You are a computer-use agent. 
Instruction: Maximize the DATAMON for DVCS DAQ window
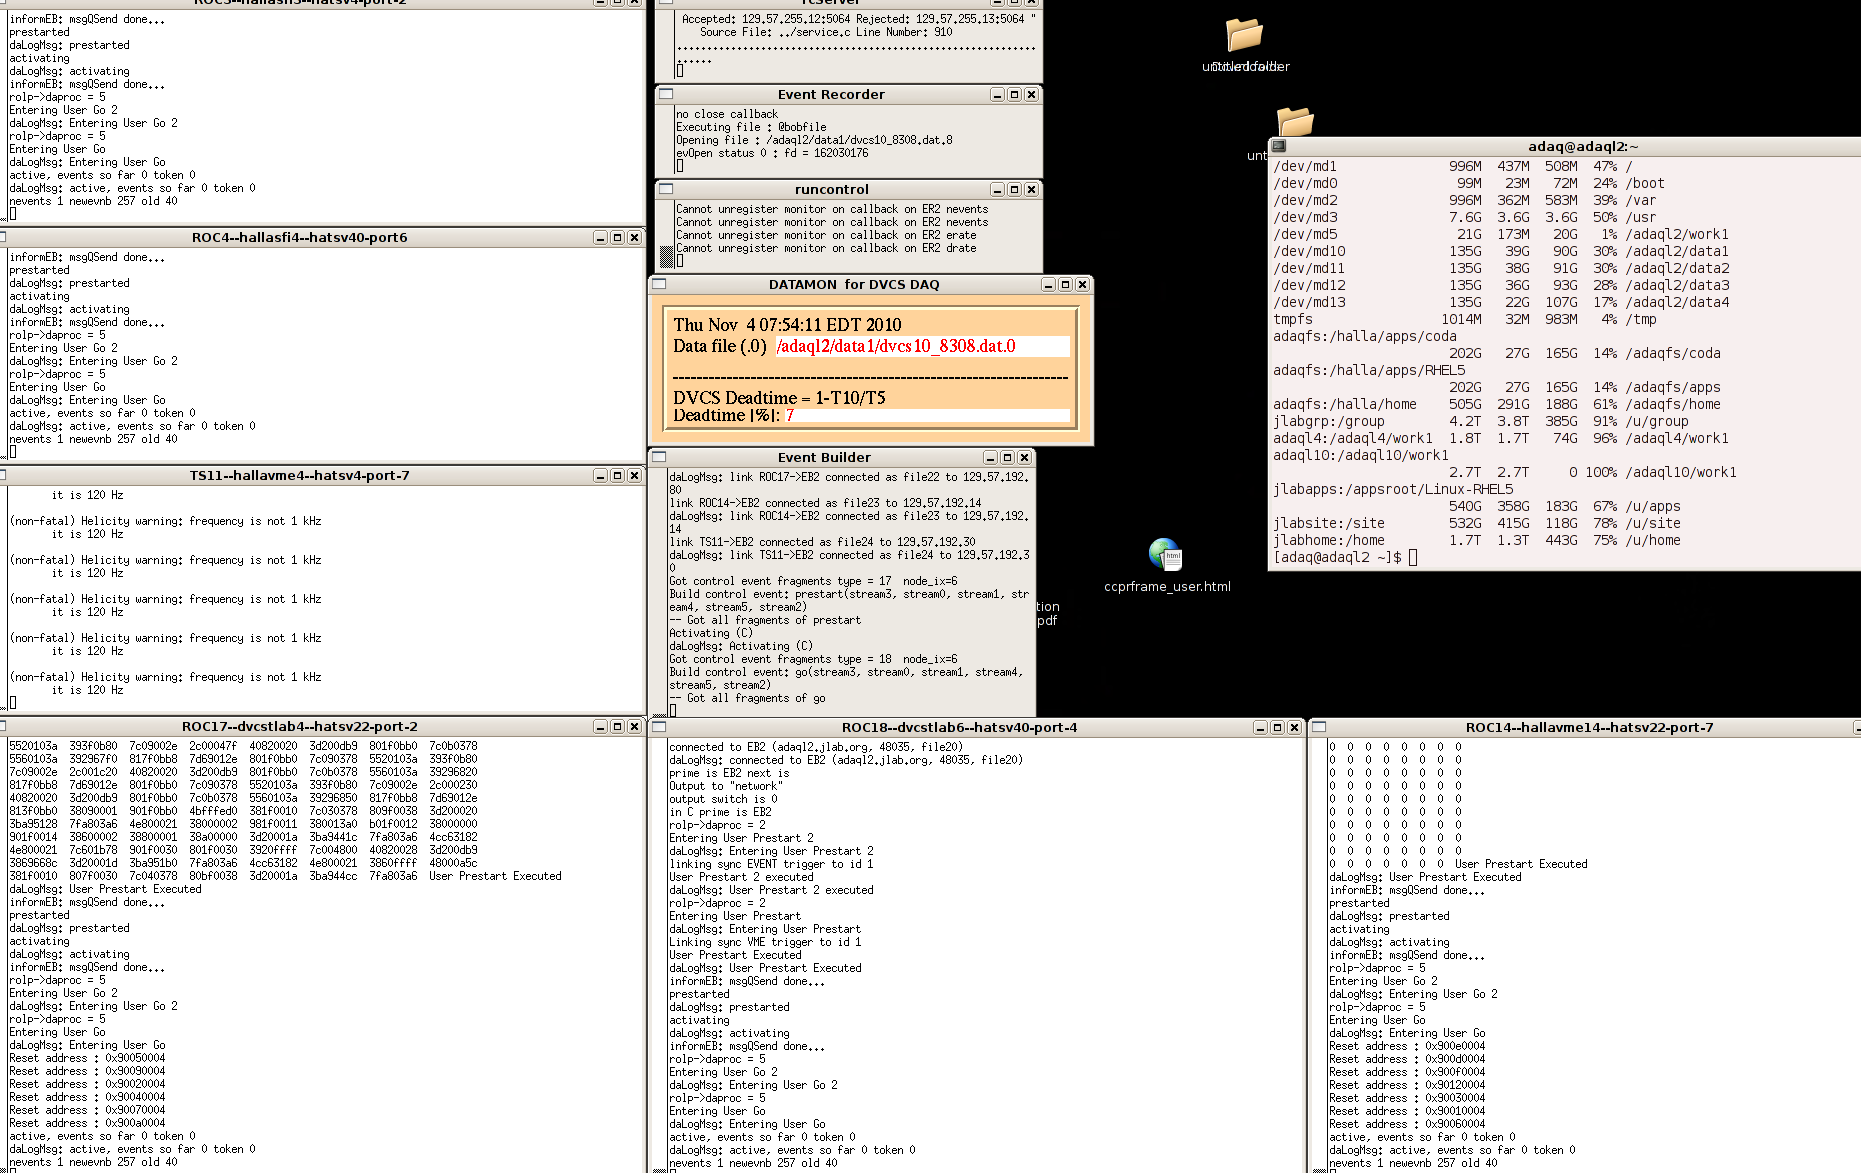coord(1065,284)
